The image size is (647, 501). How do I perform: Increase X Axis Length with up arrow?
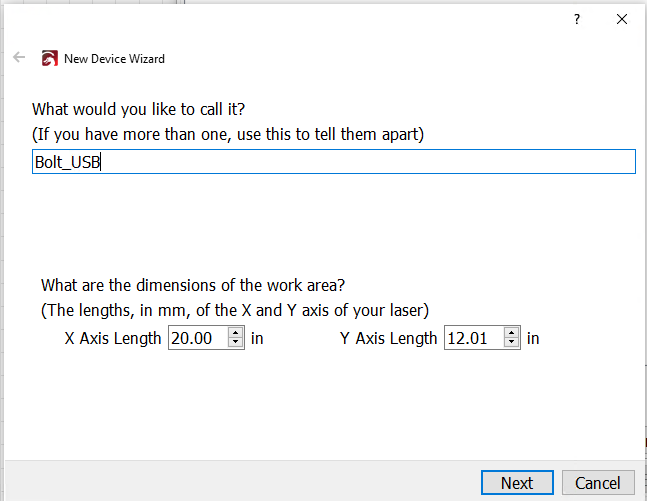click(x=236, y=332)
